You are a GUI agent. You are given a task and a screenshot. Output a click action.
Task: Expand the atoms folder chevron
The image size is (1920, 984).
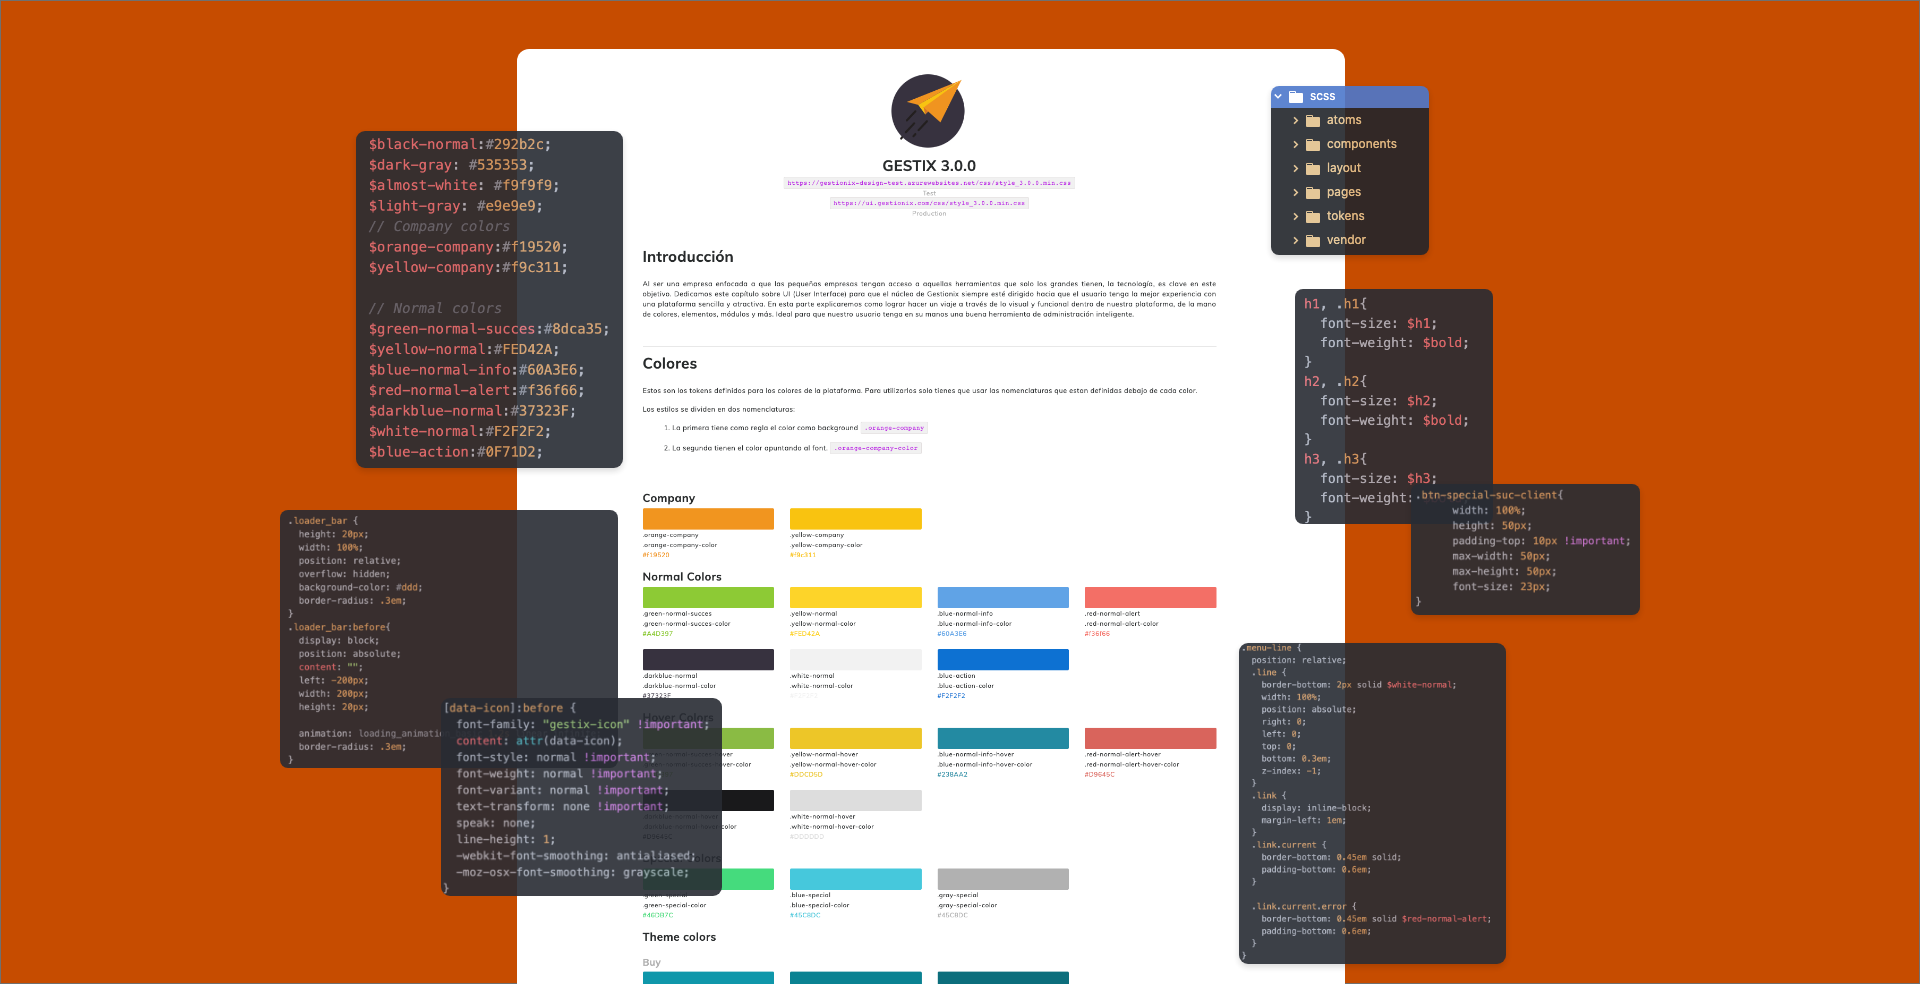coord(1296,121)
